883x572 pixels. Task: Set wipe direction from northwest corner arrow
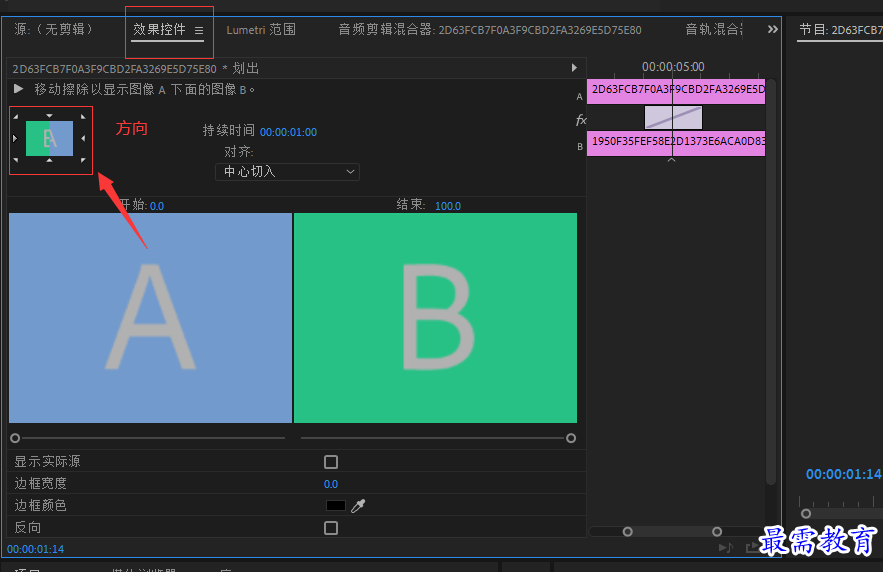click(x=16, y=117)
